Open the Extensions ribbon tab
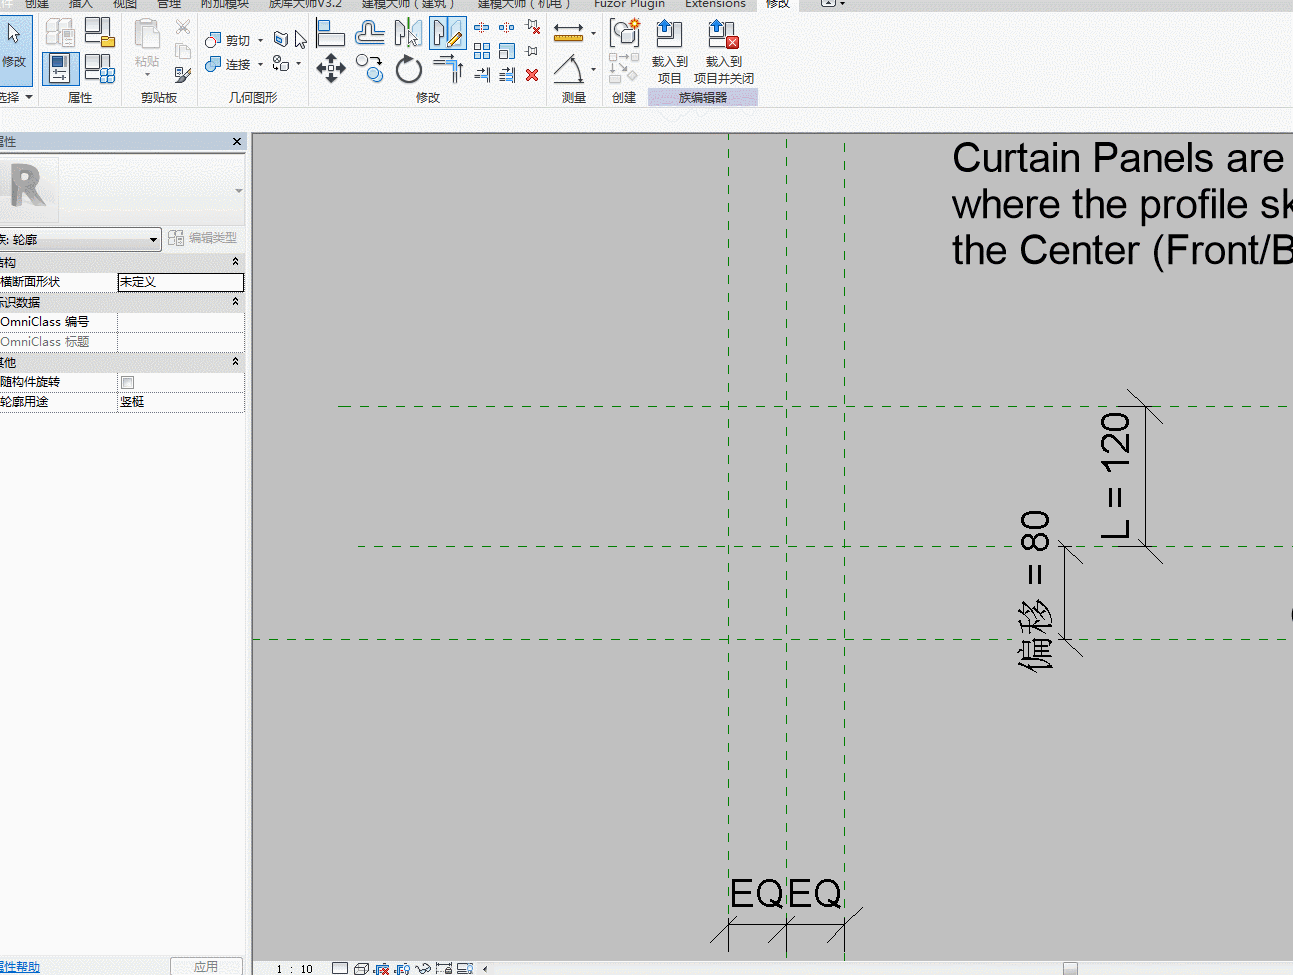The height and width of the screenshot is (975, 1293). pos(715,4)
